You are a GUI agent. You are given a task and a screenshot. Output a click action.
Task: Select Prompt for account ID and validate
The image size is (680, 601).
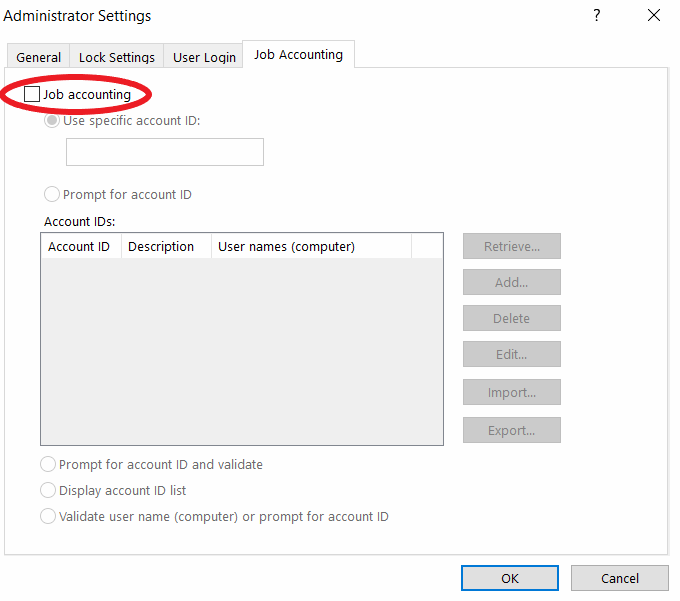click(48, 464)
